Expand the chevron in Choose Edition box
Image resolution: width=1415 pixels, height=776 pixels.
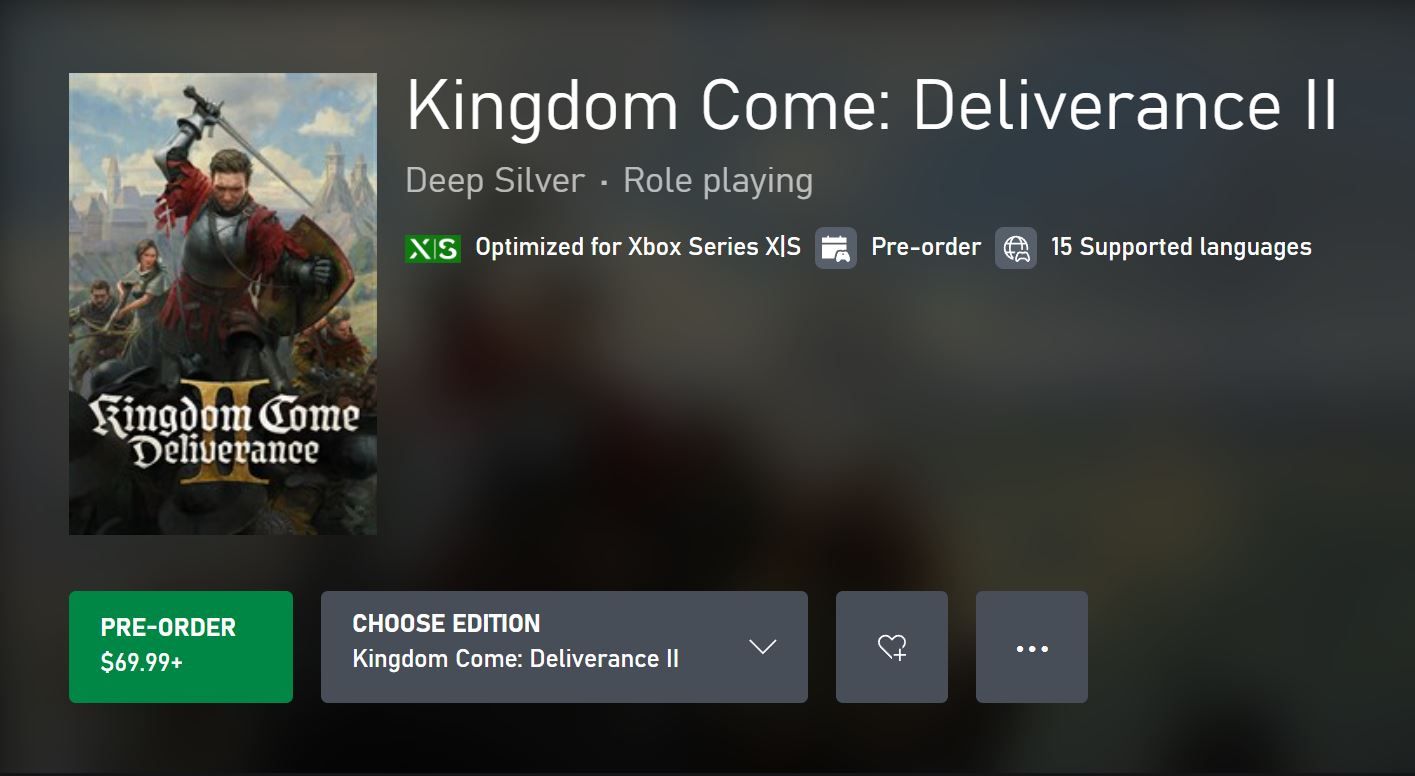763,647
